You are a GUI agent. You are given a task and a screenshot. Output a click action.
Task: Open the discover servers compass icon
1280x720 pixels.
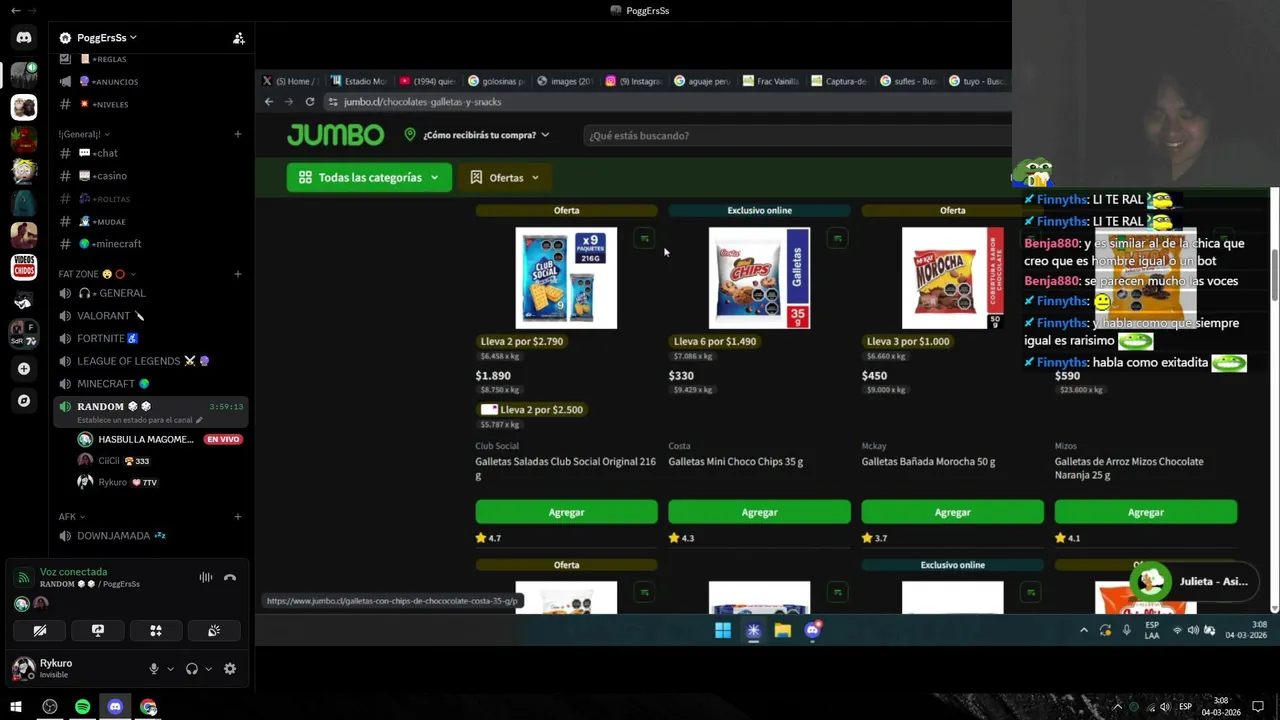[24, 401]
